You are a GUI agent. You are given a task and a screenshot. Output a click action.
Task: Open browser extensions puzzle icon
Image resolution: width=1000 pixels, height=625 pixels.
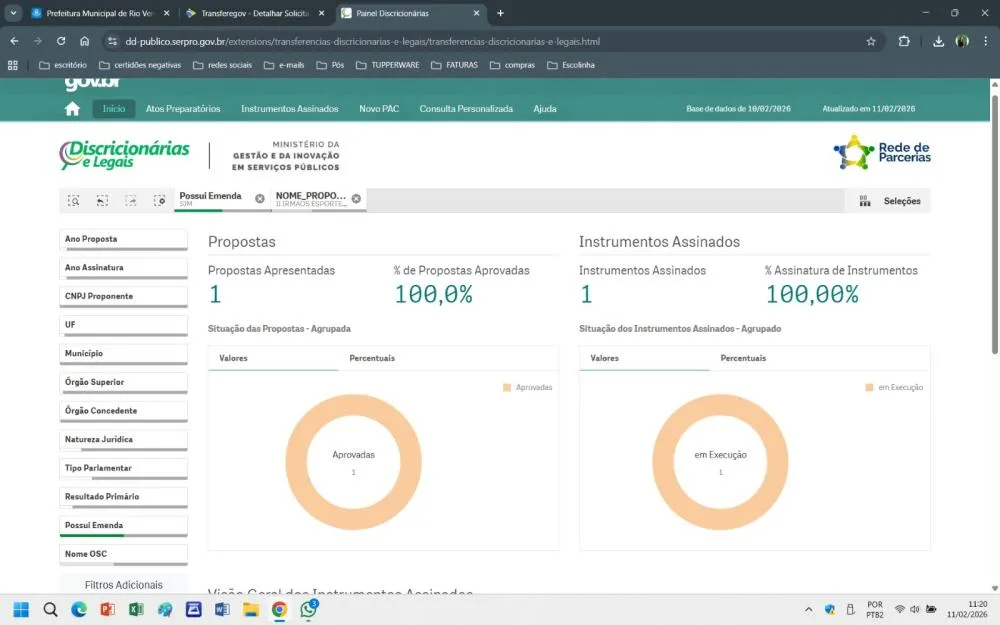click(904, 41)
